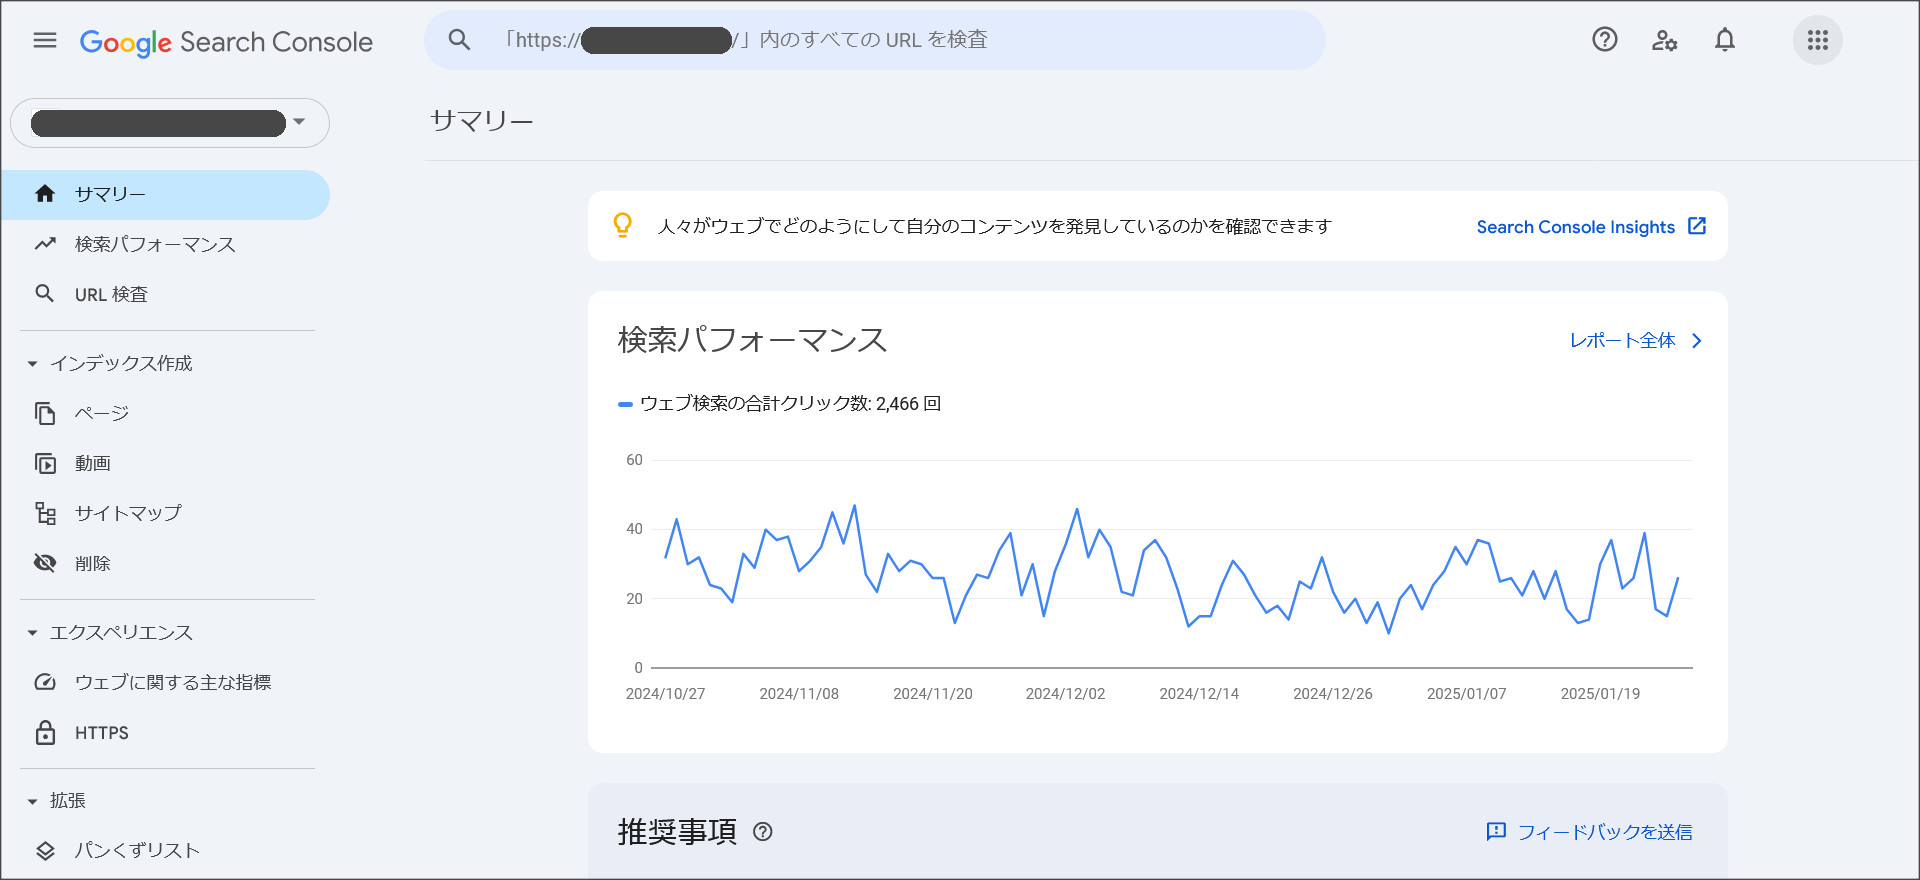Click the feedback speech-bubble icon

[x=1496, y=832]
